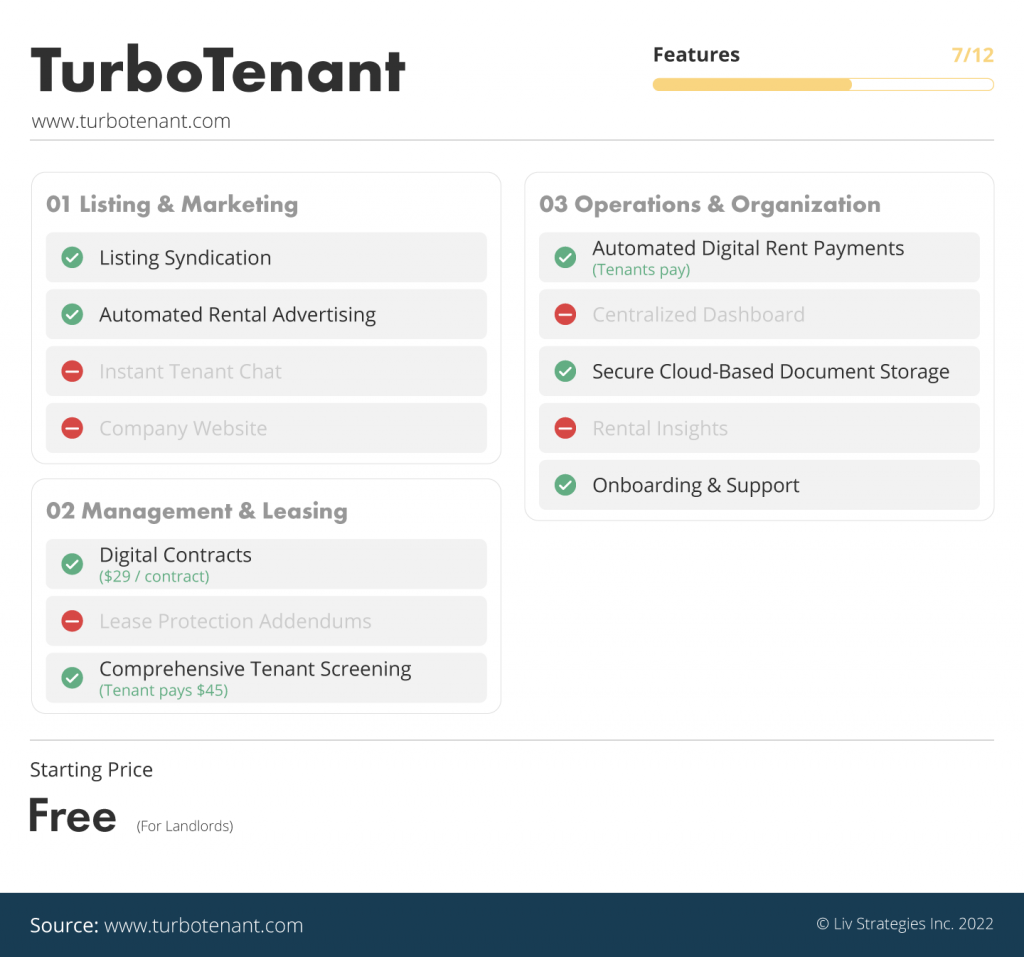Click the red minus icon beside Instant Tenant Chat
1024x957 pixels.
tap(72, 371)
